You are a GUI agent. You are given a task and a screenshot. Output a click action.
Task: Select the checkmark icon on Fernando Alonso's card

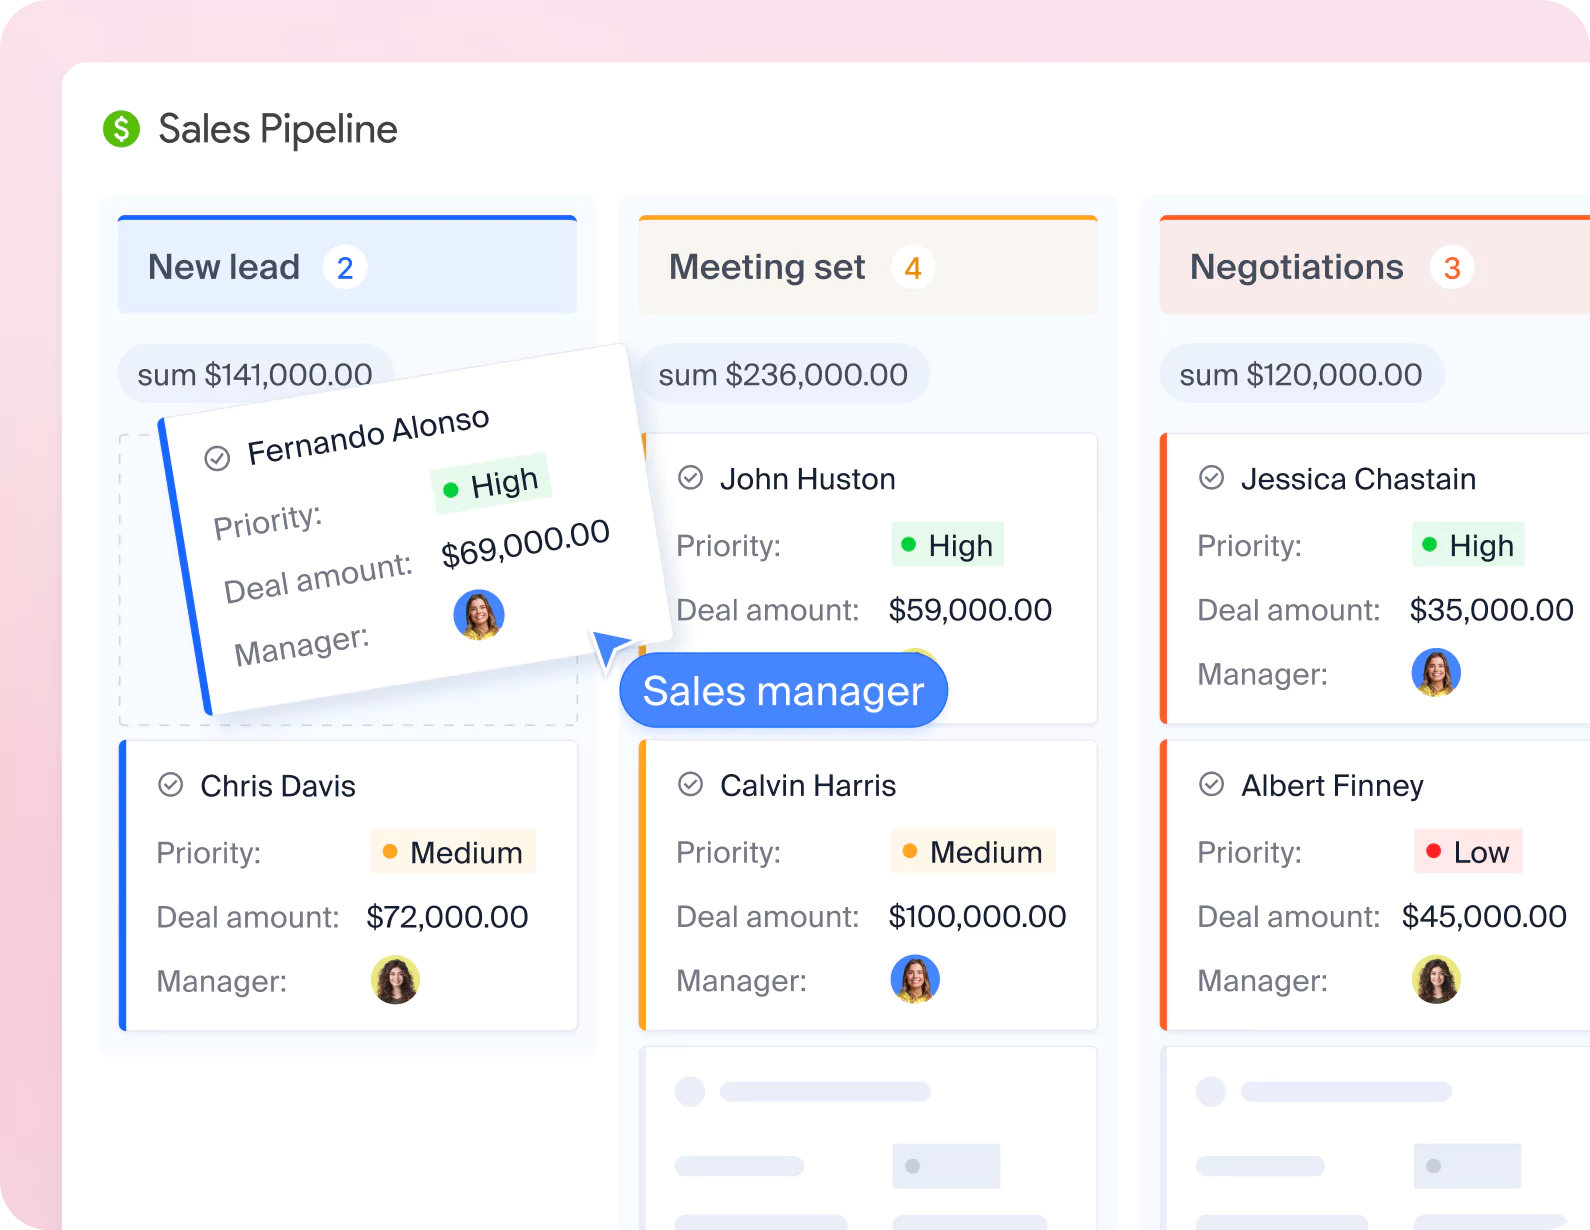coord(217,457)
